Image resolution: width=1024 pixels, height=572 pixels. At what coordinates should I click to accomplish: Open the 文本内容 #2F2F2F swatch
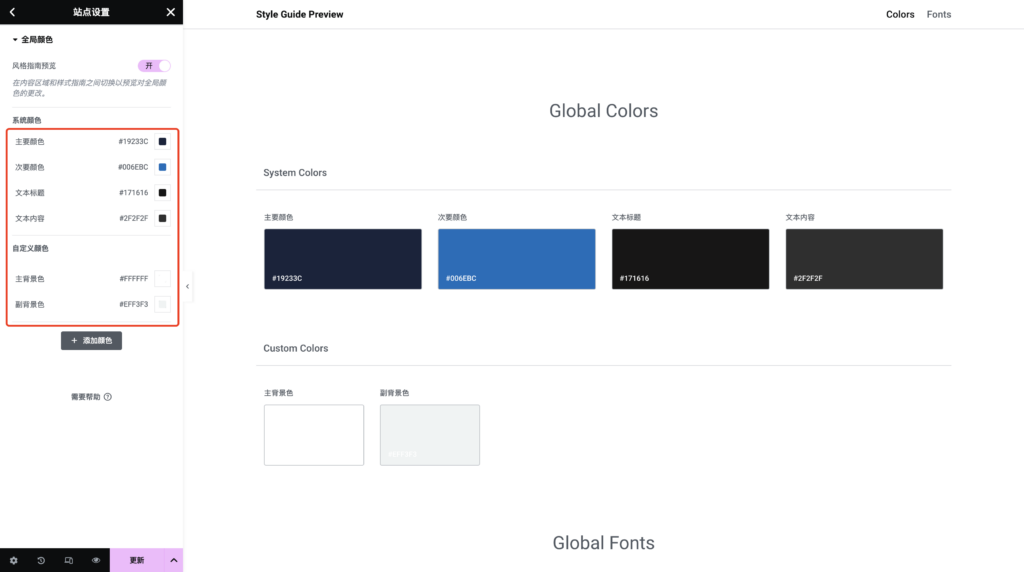(x=163, y=218)
